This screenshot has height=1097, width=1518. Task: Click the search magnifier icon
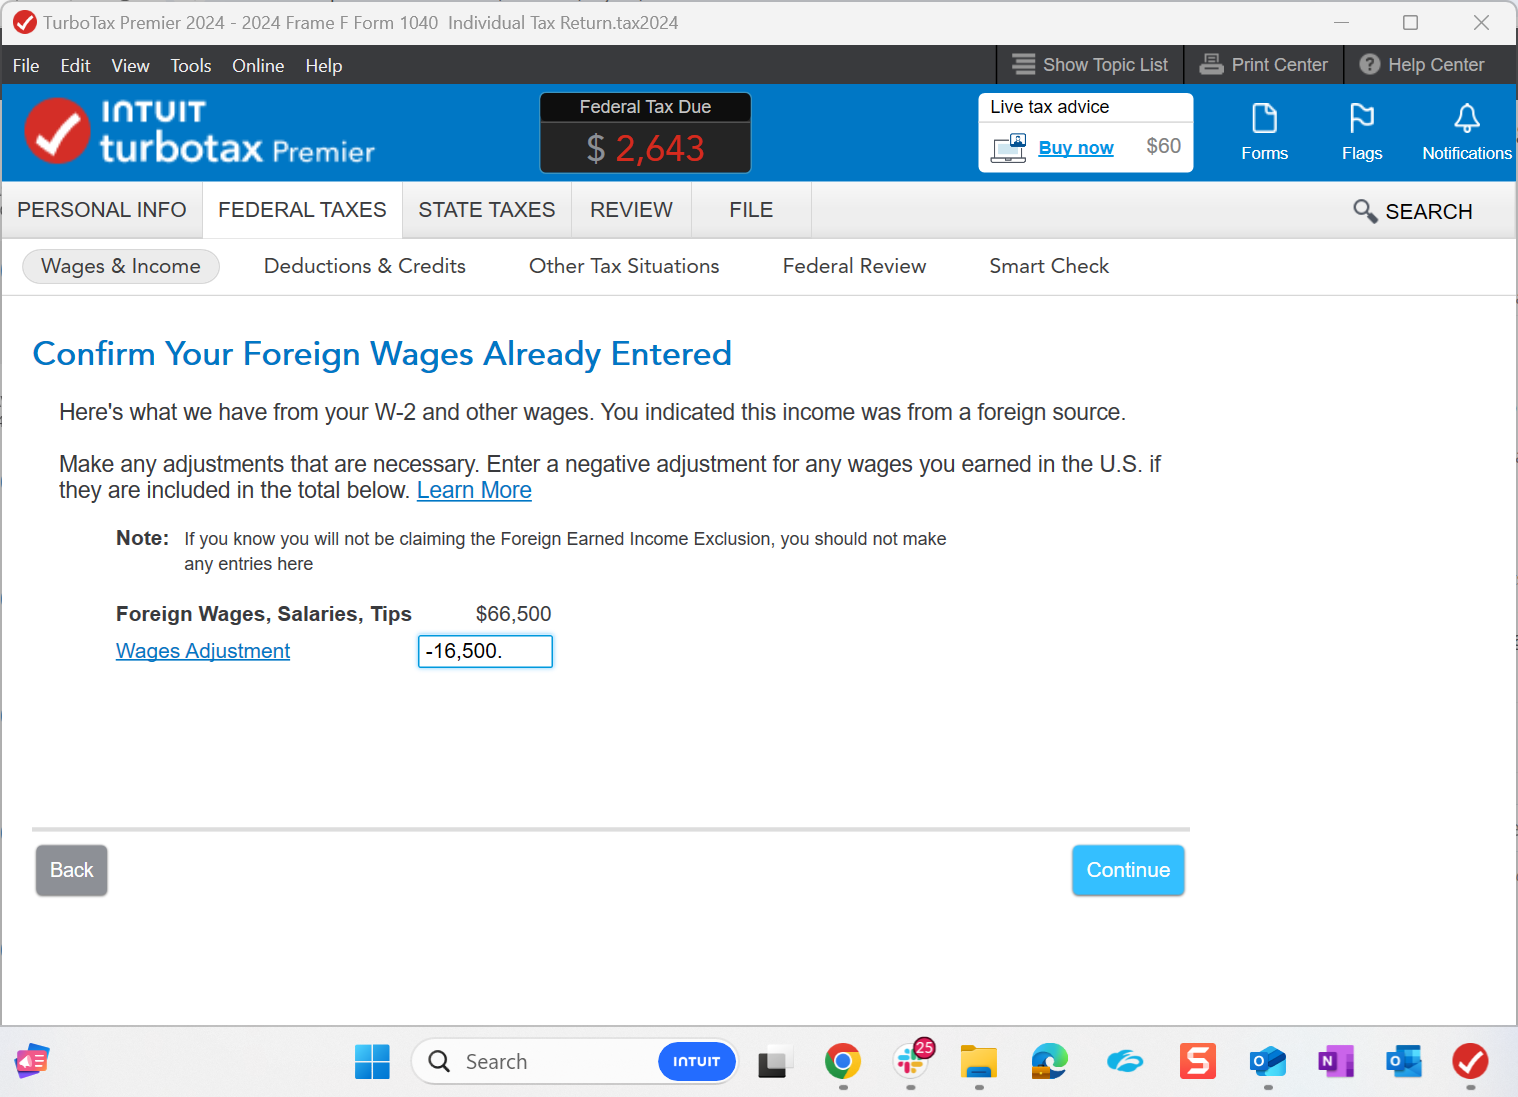[1365, 211]
